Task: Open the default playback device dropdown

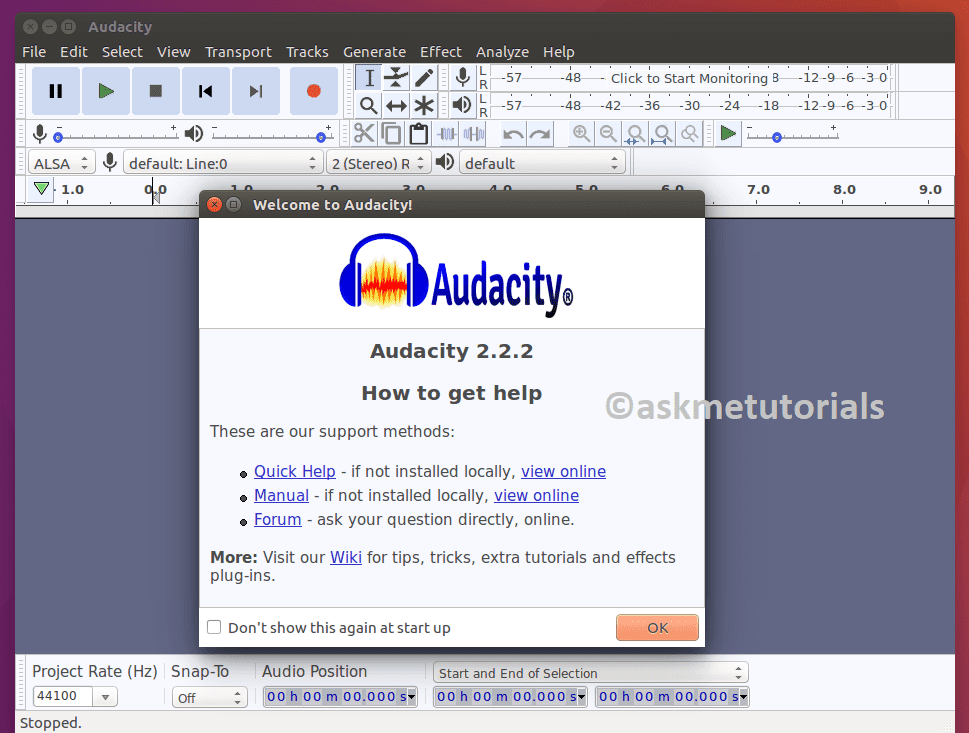Action: click(x=542, y=163)
